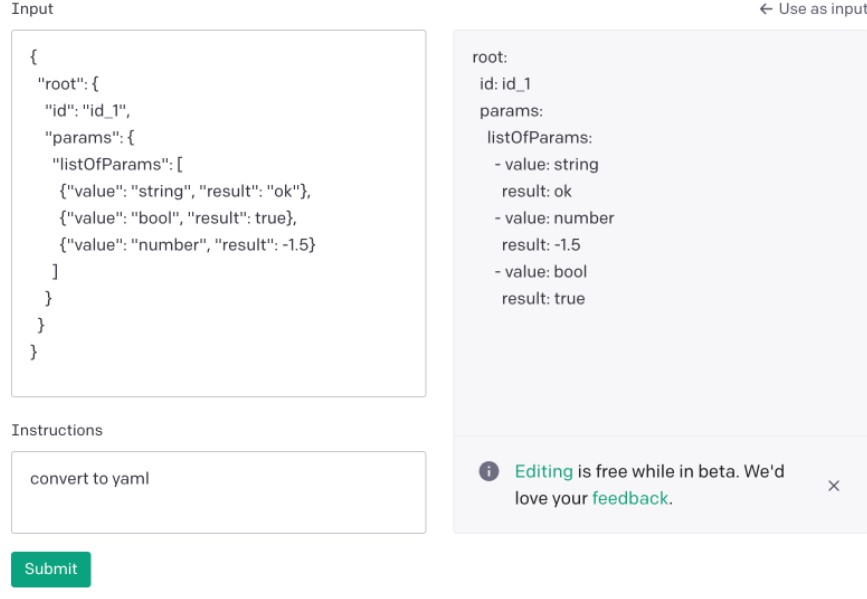
Task: Click the Use as input text
Action: [x=822, y=9]
